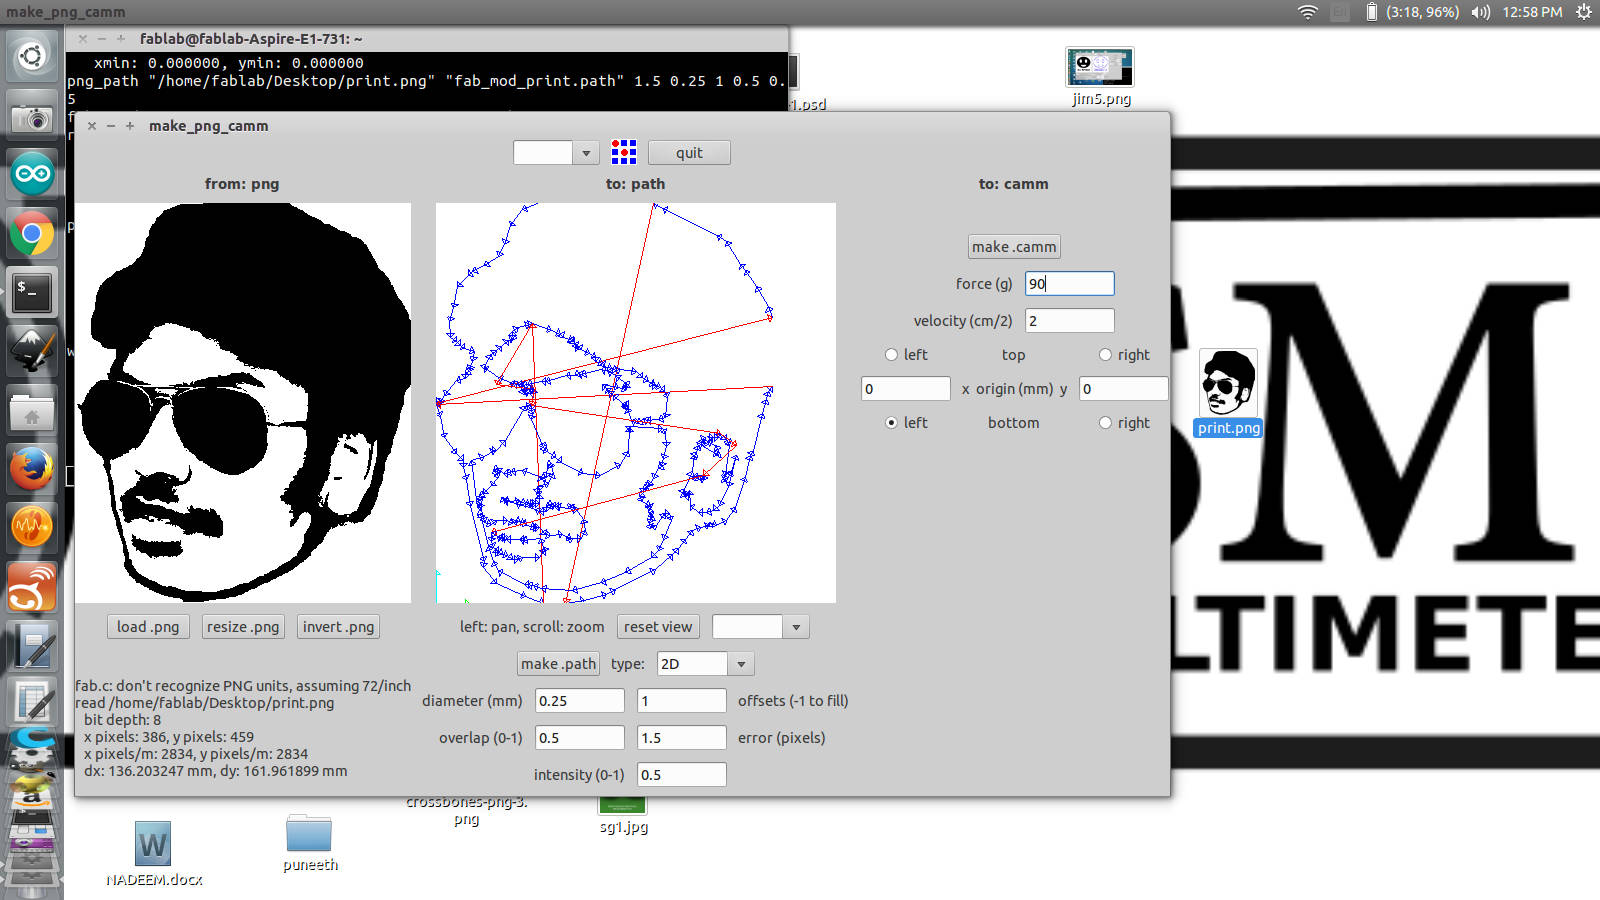Click the quit button
Screen dimensions: 1600x900
tap(689, 153)
